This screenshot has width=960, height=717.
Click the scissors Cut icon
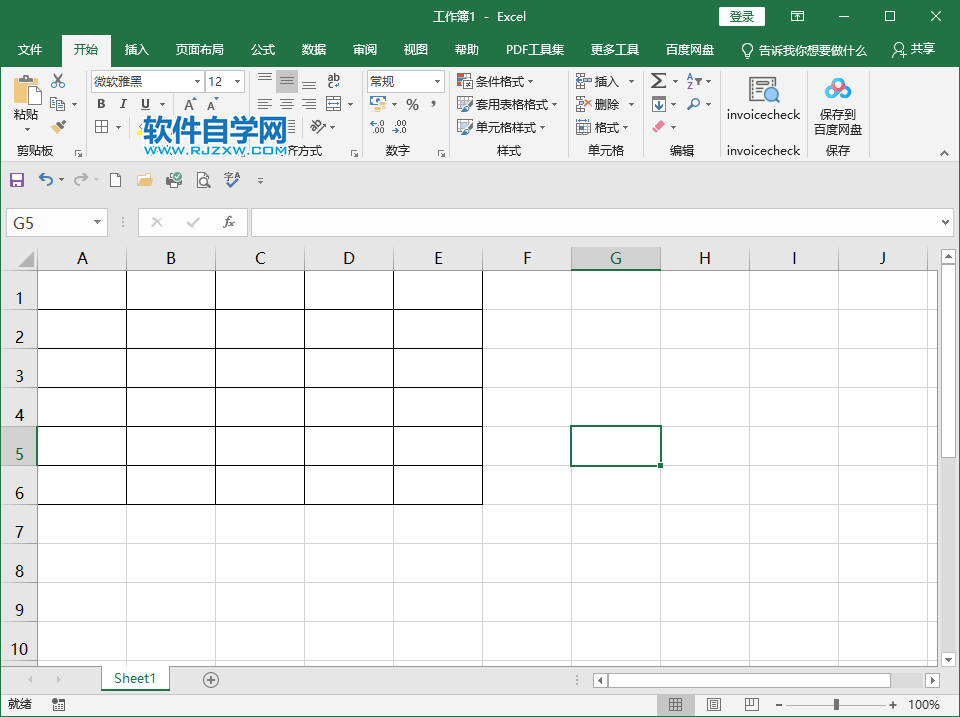[x=57, y=80]
